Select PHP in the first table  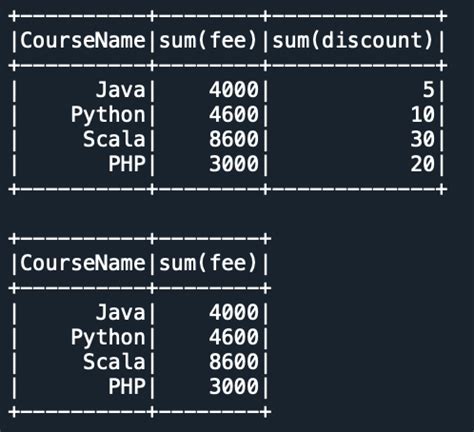(x=127, y=163)
